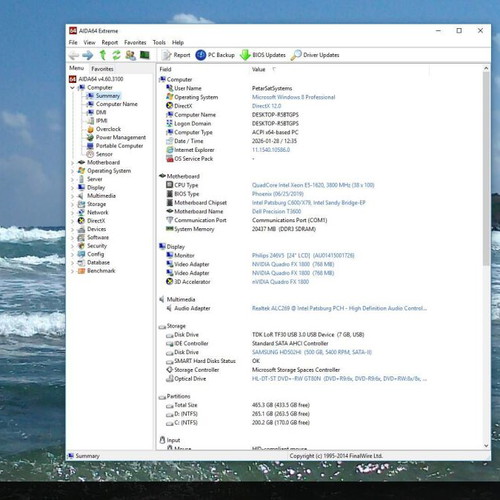The height and width of the screenshot is (500, 500).
Task: Open the Tools menu
Action: [x=159, y=42]
